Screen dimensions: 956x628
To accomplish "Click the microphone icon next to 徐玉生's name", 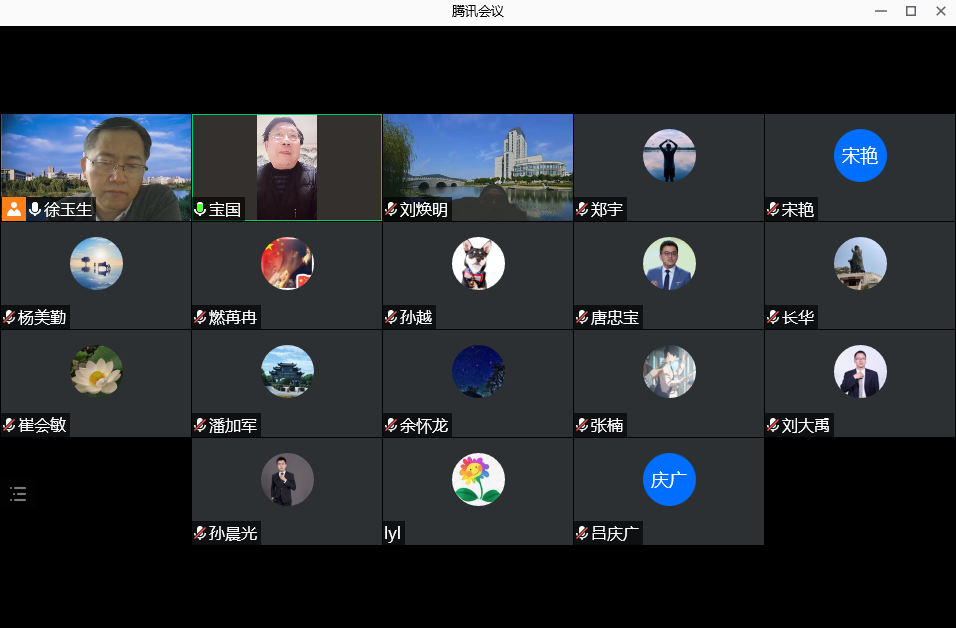I will (x=35, y=209).
